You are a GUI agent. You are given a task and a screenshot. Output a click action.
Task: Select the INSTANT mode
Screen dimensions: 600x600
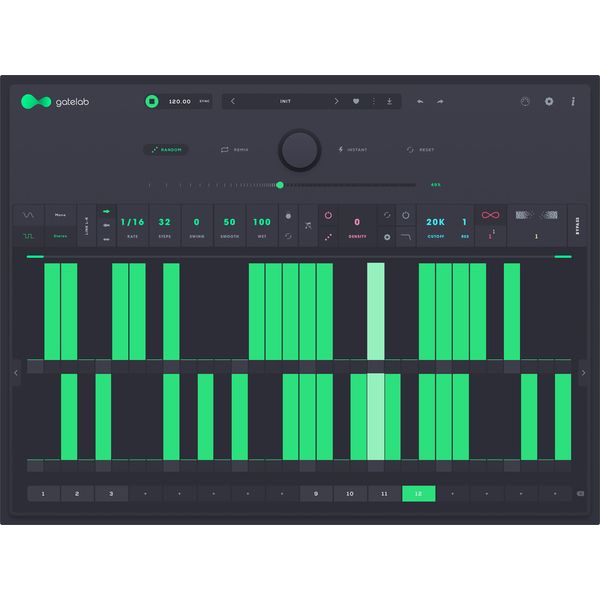[x=352, y=150]
